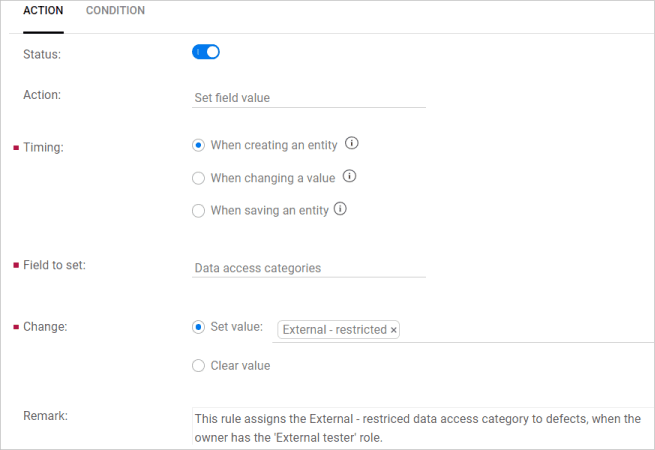Remove the 'External - restricted' tag
Viewport: 655px width, 450px height.
tap(394, 330)
